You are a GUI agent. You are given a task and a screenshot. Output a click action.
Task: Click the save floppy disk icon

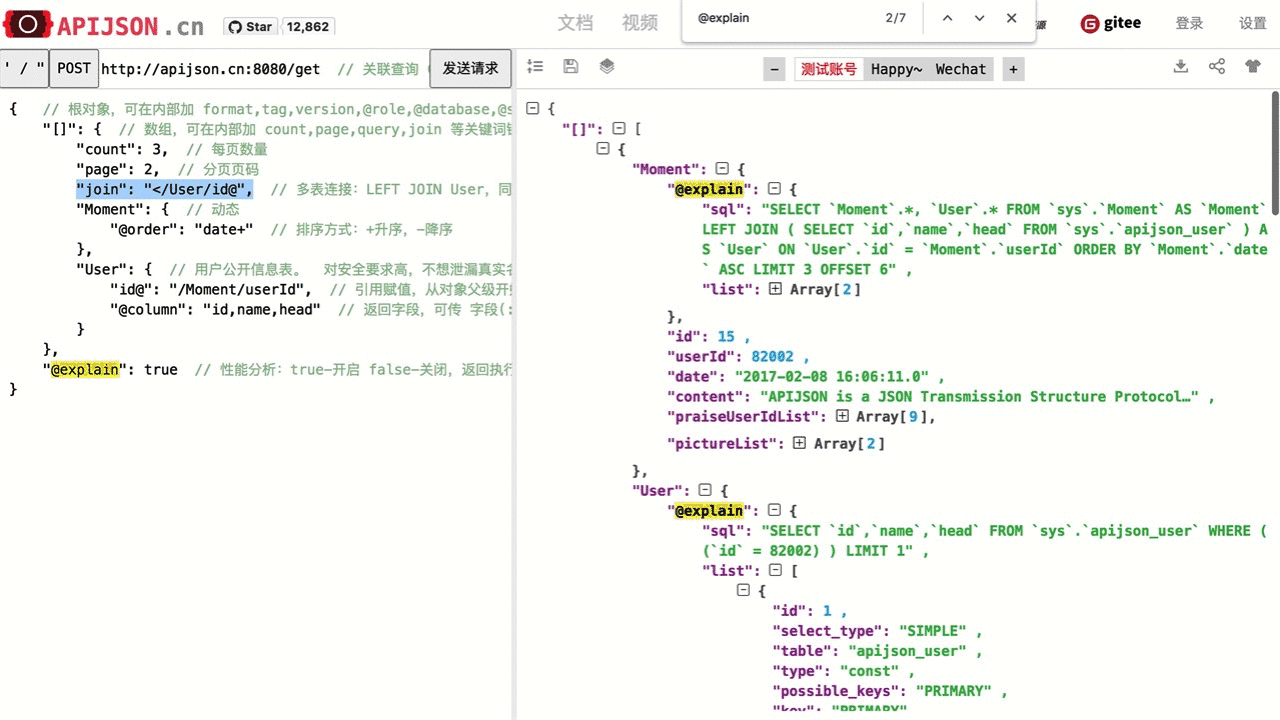571,67
